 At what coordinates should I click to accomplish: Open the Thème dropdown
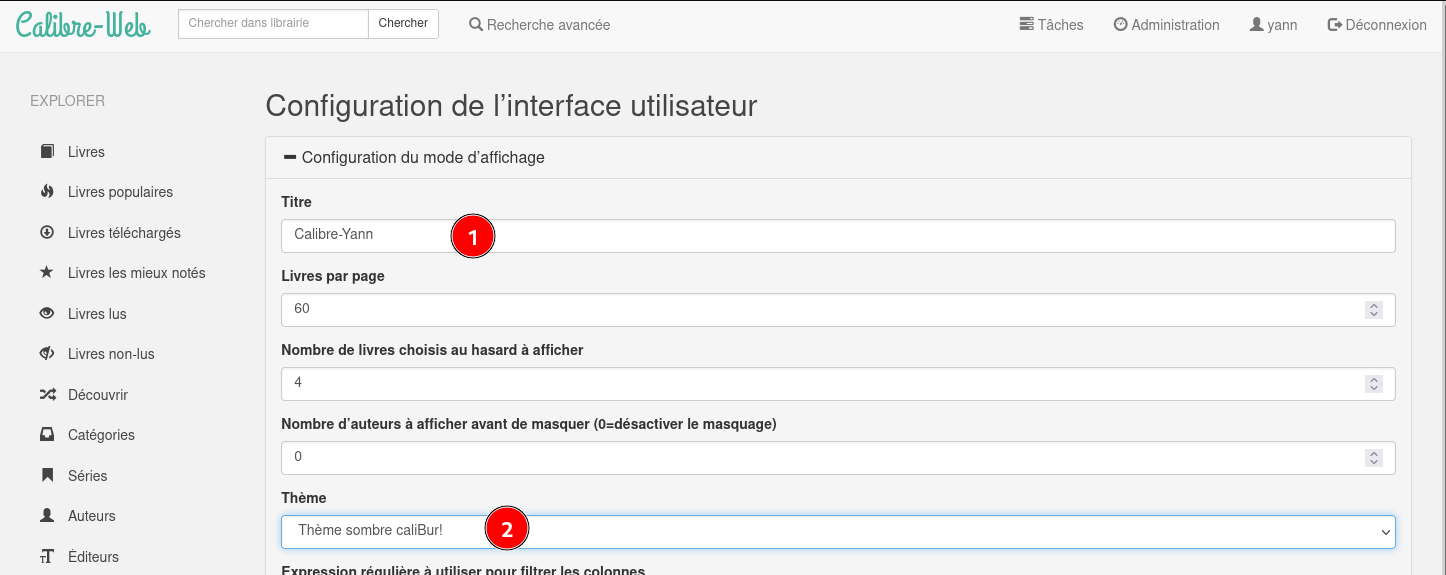(838, 532)
